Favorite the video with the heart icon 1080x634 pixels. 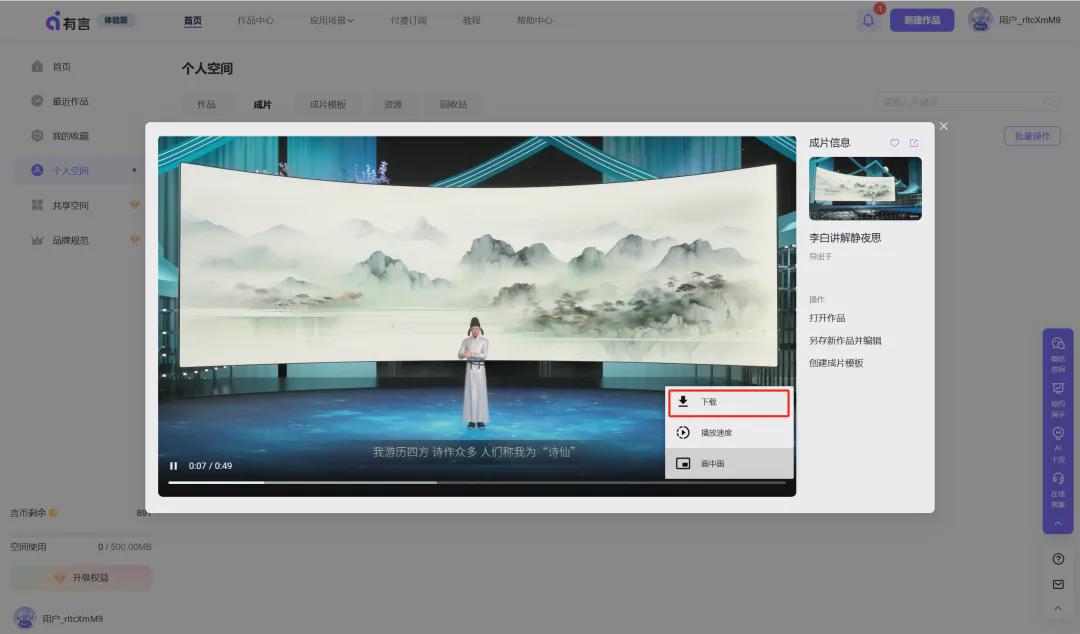tap(893, 142)
